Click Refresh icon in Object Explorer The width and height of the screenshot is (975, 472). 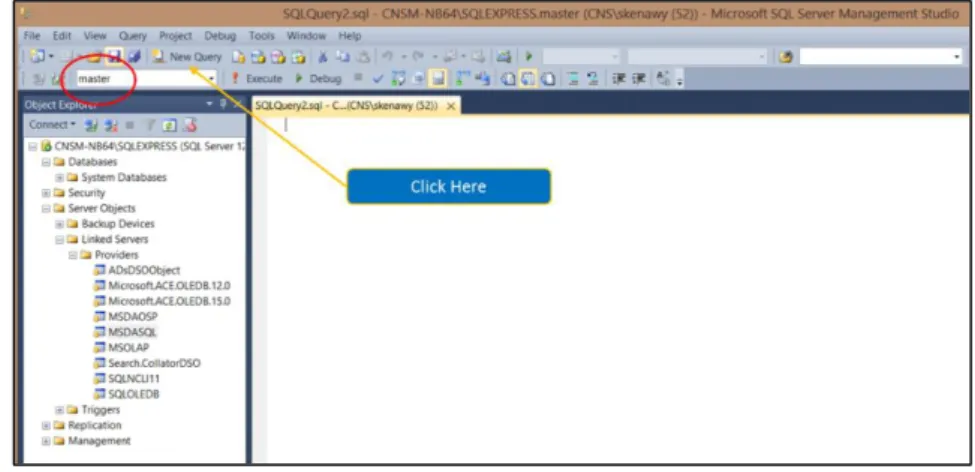(170, 125)
